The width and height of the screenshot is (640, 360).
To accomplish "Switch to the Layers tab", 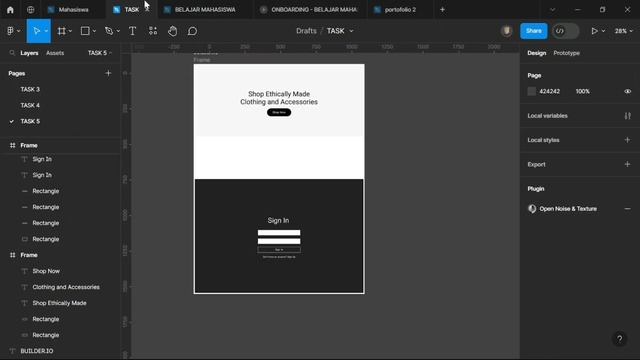I will click(29, 53).
